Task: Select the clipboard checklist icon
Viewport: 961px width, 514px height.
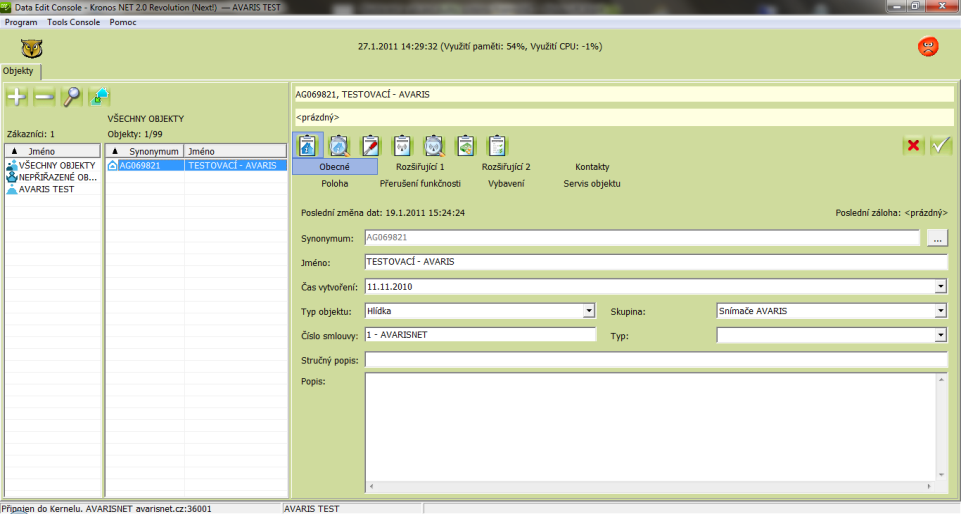Action: 497,146
